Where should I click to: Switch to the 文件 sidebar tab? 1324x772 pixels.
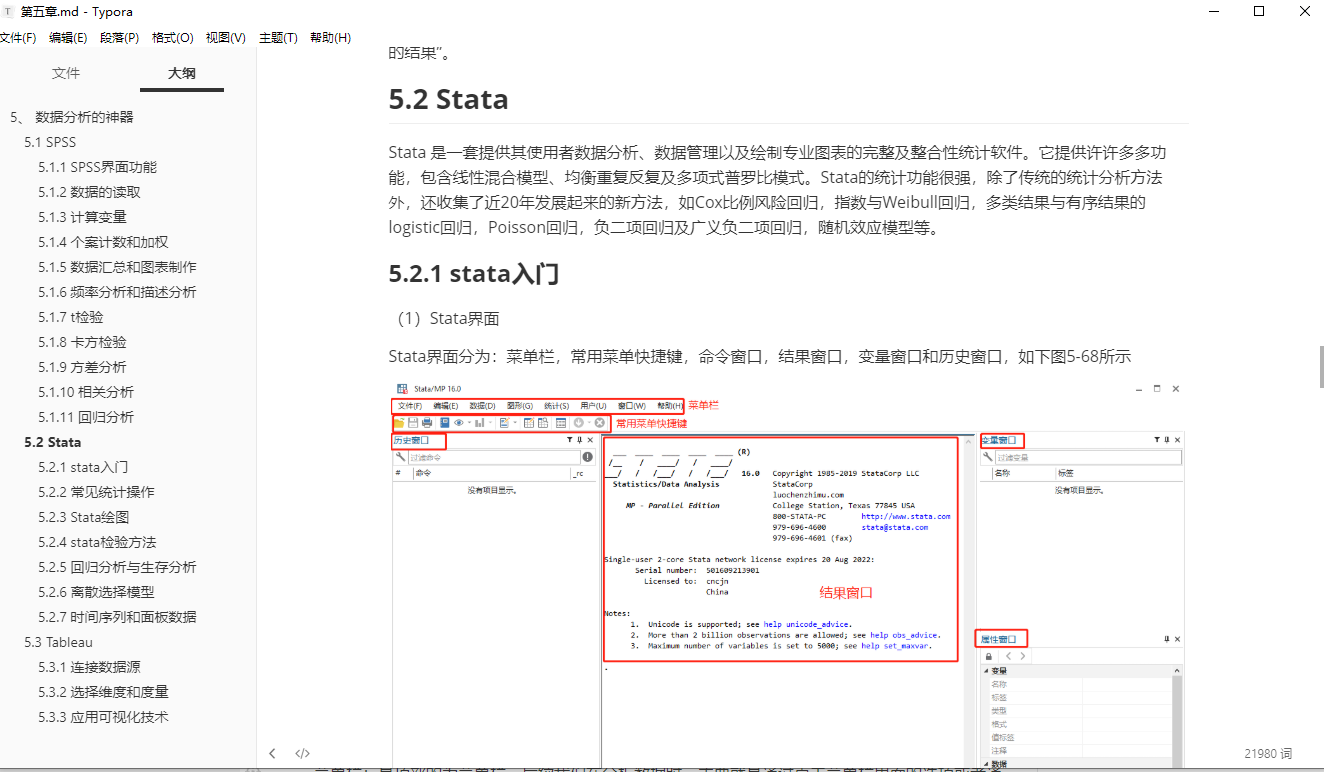[66, 73]
